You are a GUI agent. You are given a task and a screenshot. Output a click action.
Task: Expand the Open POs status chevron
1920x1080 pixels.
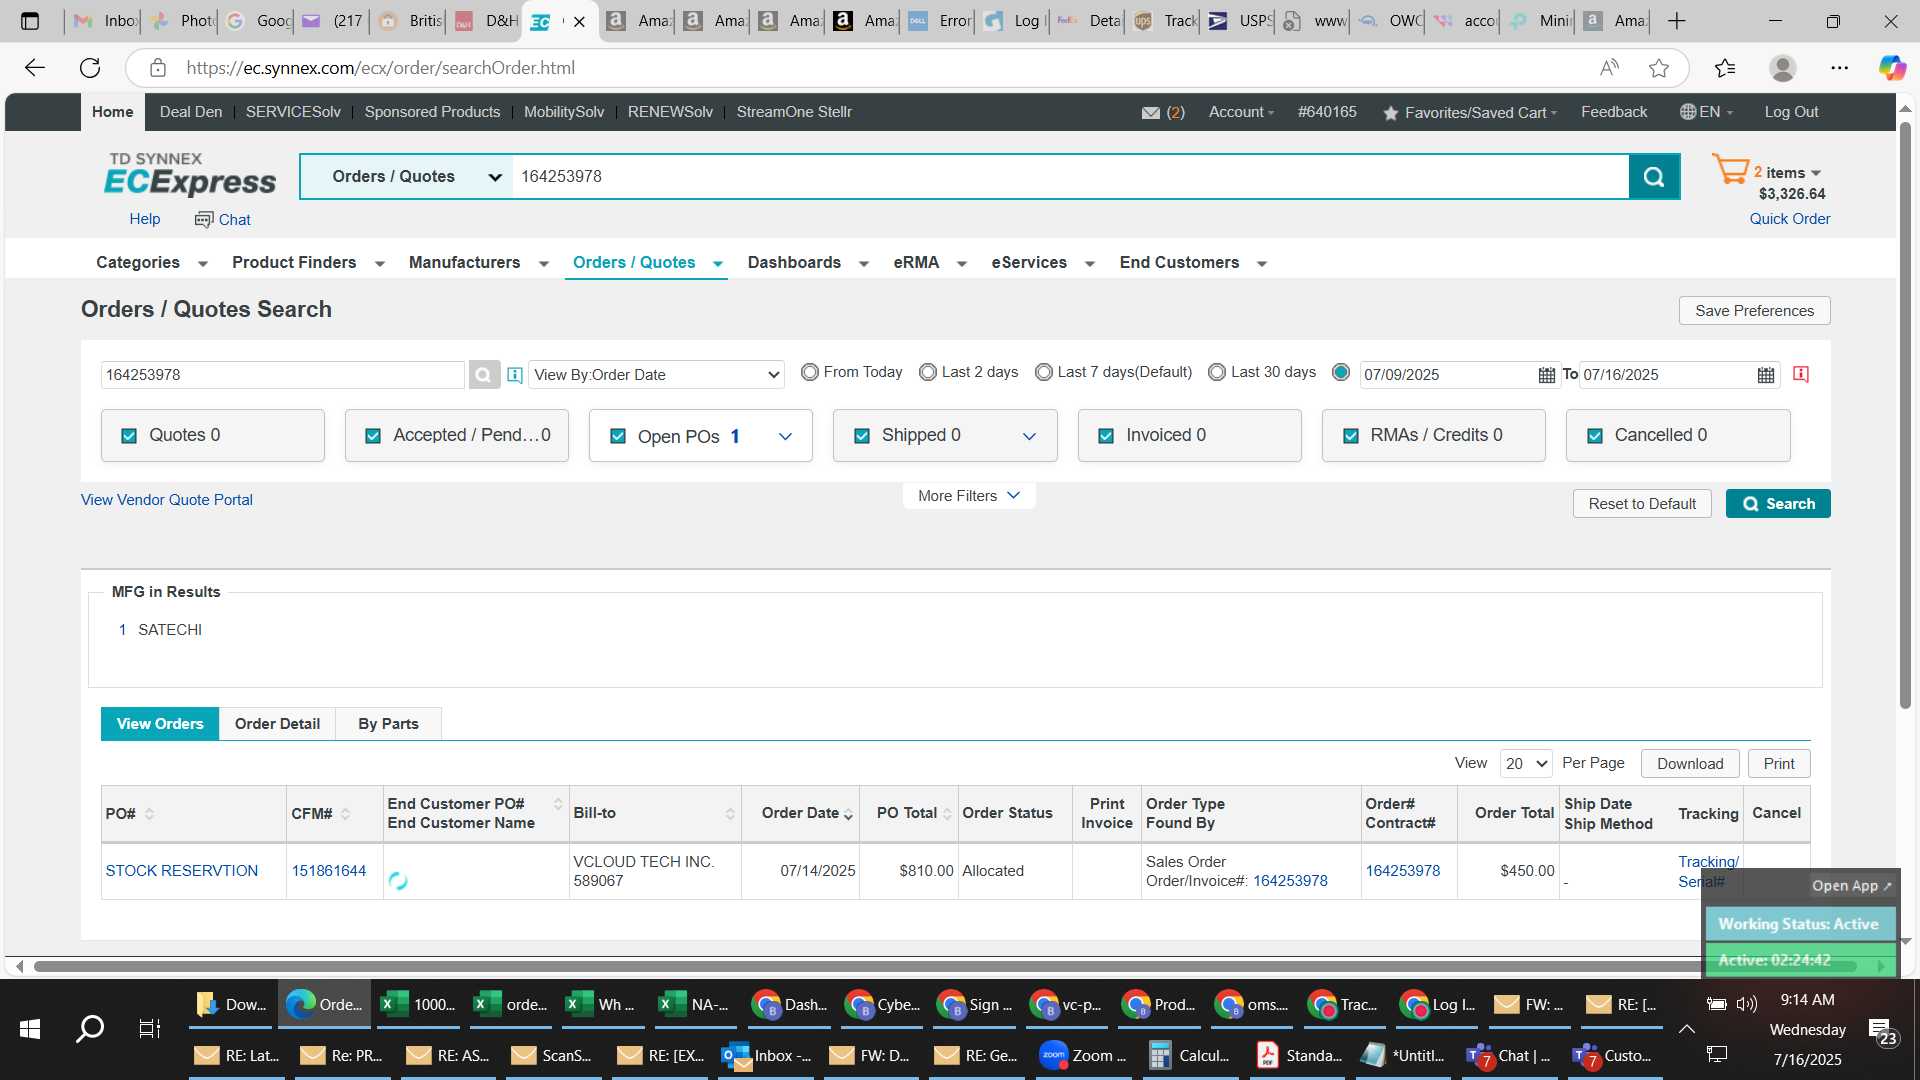pos(785,437)
